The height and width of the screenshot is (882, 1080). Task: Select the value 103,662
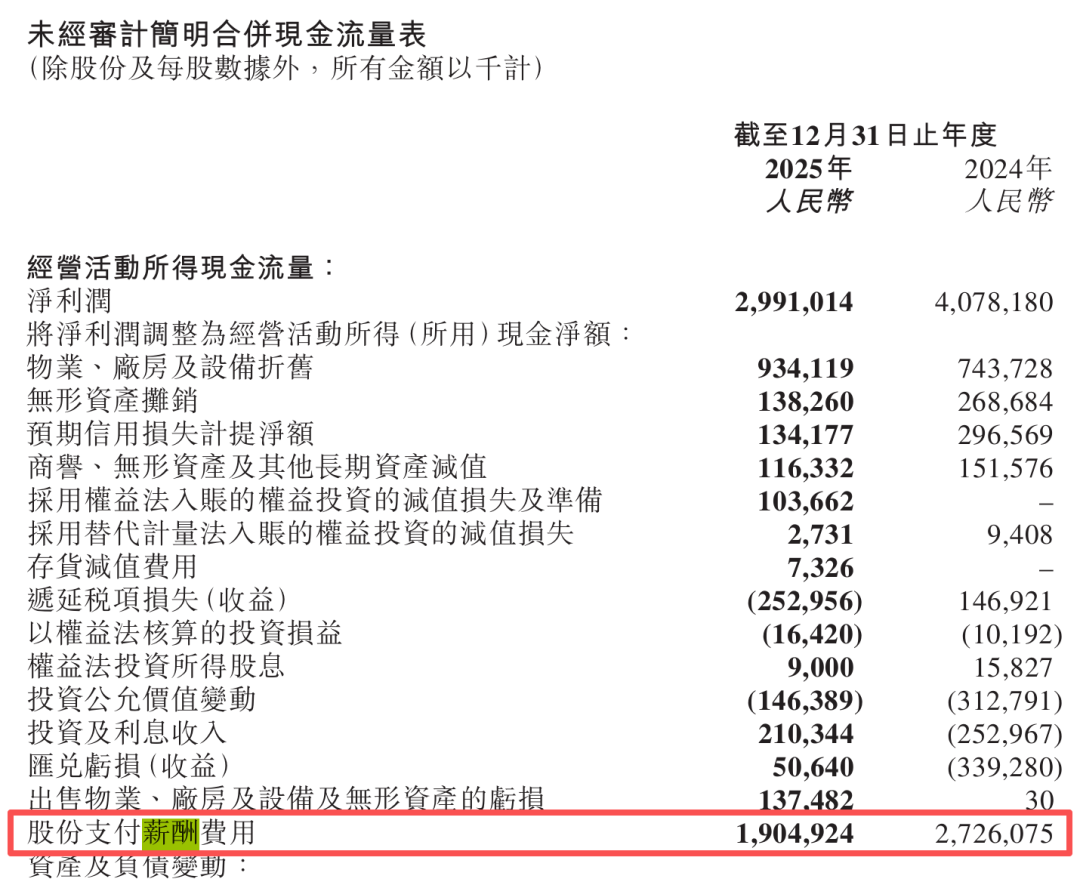click(x=806, y=501)
